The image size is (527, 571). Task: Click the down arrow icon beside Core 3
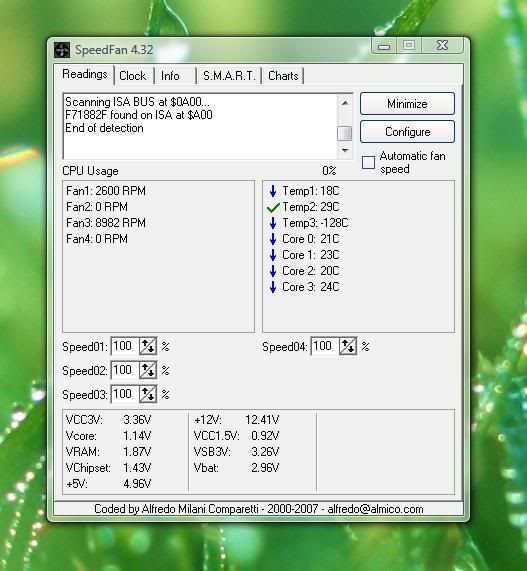[273, 287]
